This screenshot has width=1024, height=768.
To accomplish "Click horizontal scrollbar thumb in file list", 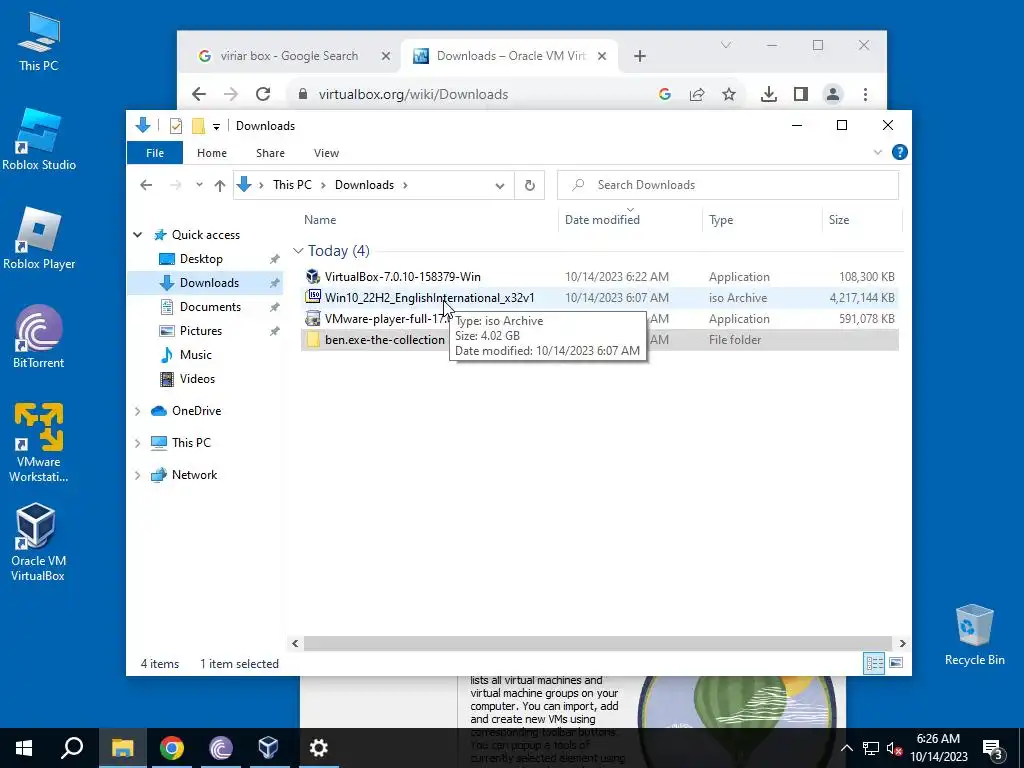I will (598, 643).
